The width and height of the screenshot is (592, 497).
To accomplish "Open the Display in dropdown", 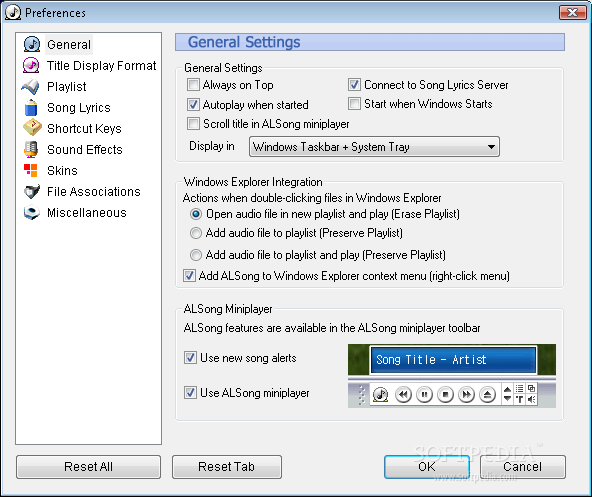I will click(374, 147).
